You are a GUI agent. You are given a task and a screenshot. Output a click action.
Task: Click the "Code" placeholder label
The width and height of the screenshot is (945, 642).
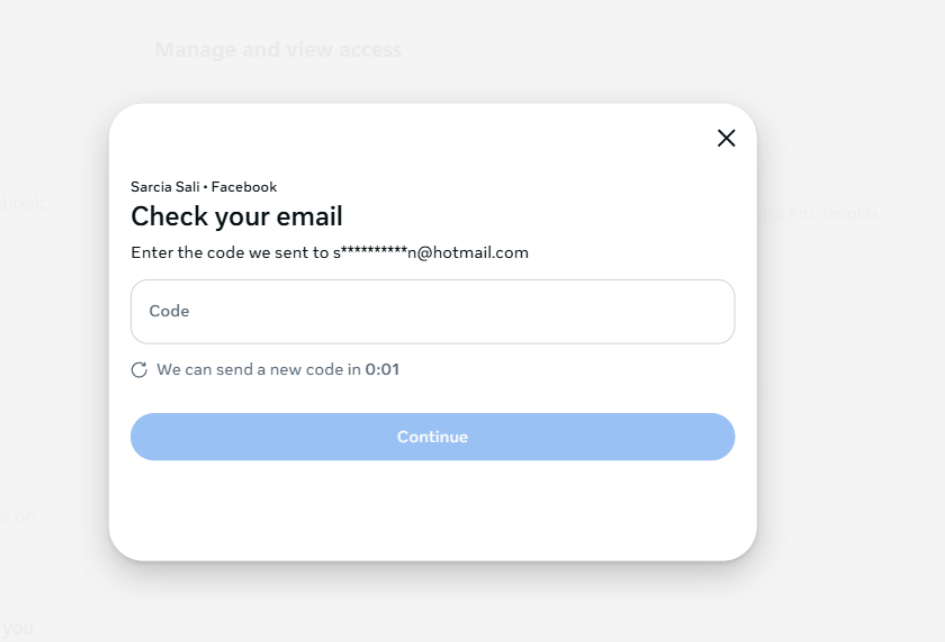tap(169, 311)
